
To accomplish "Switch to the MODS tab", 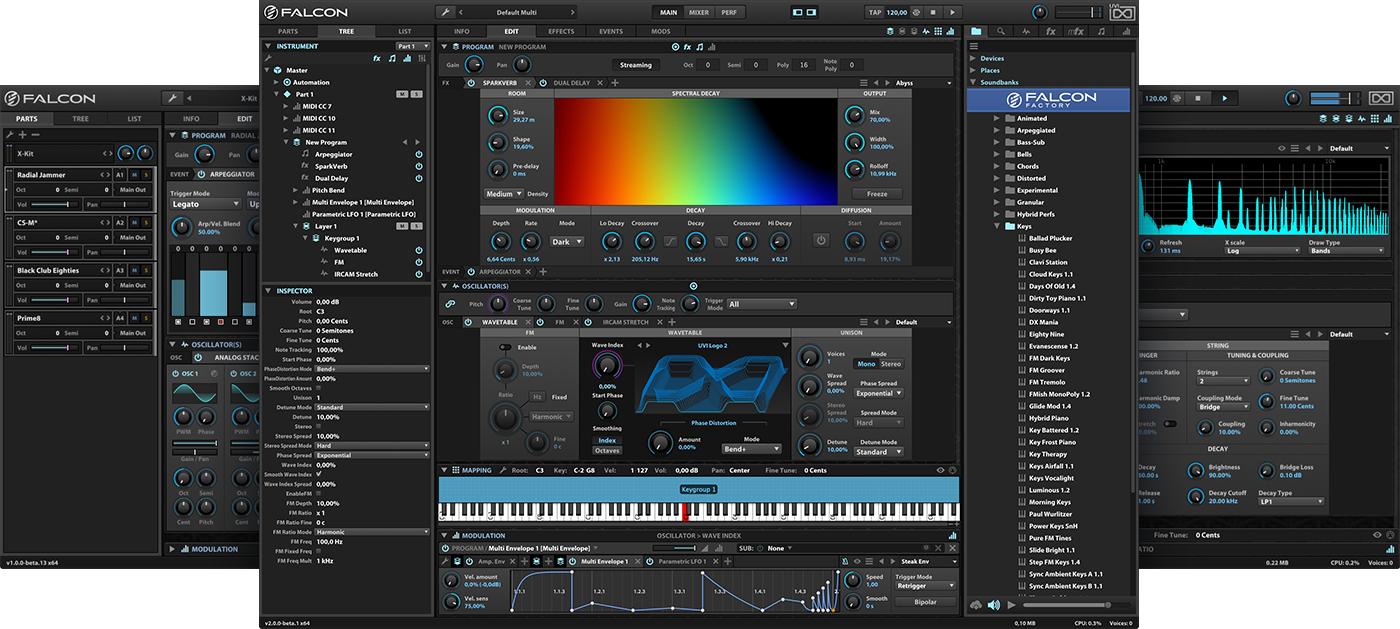I will click(x=661, y=31).
